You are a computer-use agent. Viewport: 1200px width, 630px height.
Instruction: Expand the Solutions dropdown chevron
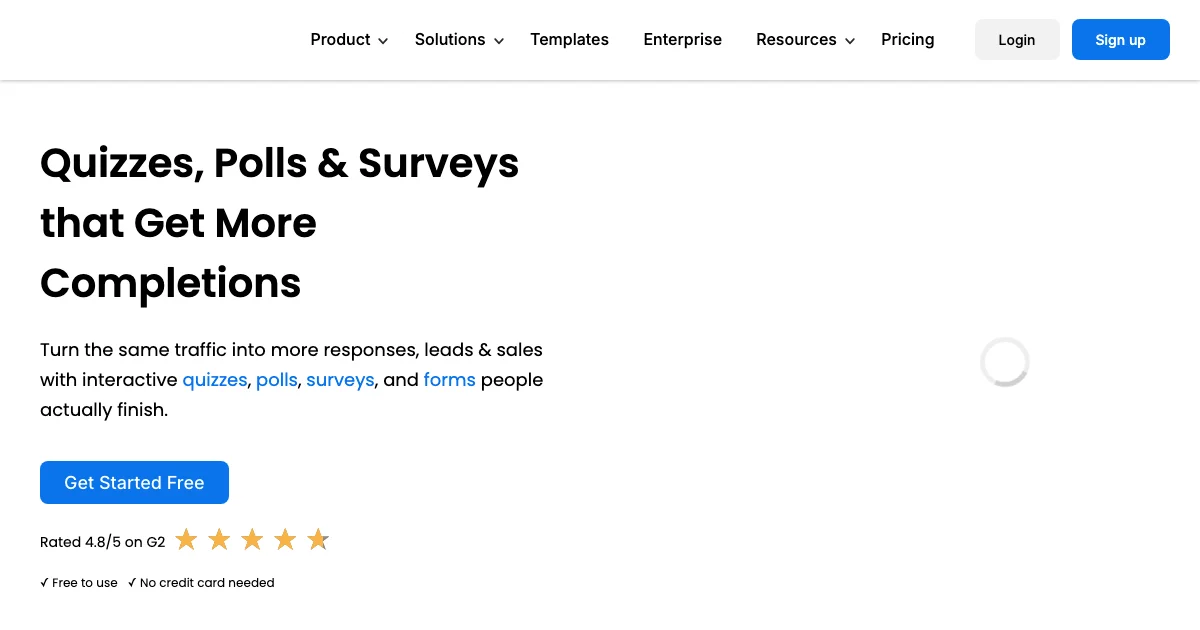tap(499, 41)
